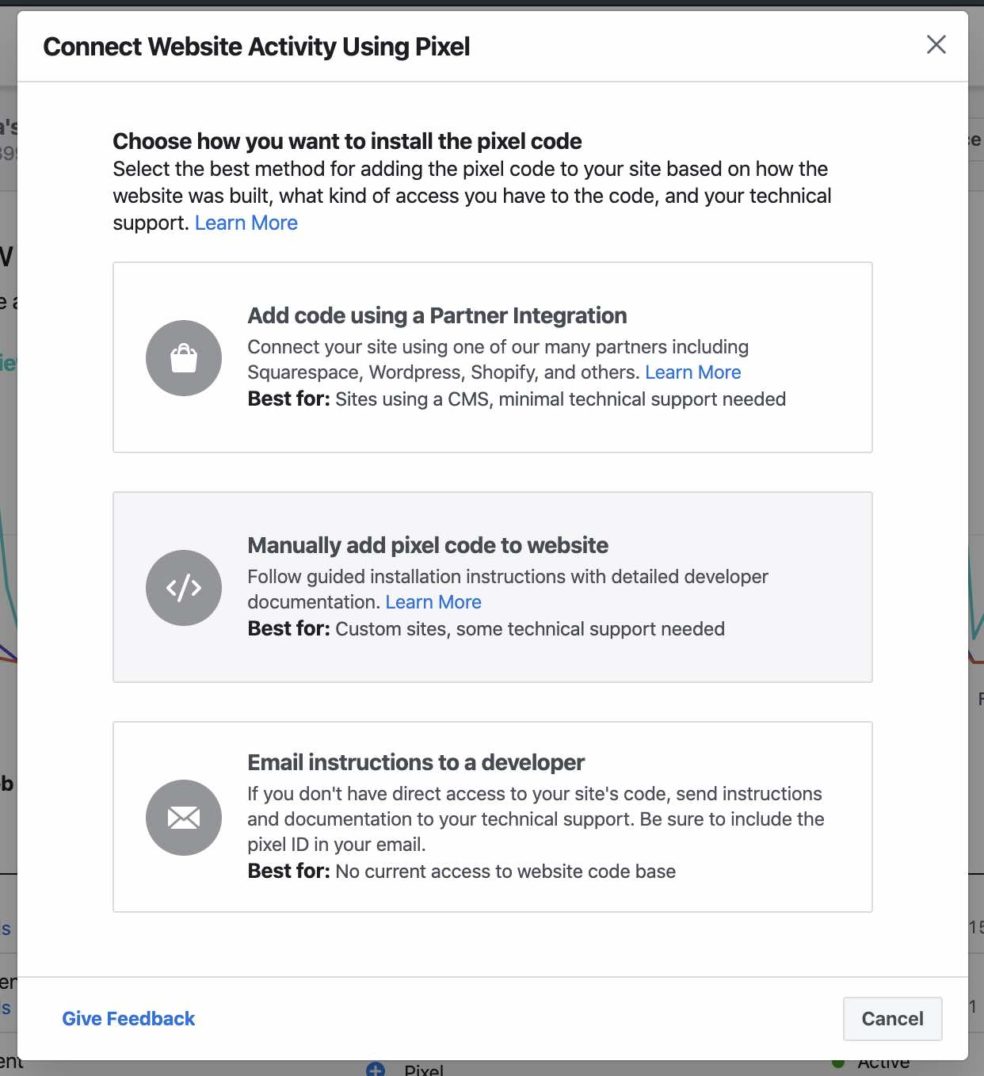Click the Active status label behind the modal
The height and width of the screenshot is (1076, 984).
[880, 1061]
